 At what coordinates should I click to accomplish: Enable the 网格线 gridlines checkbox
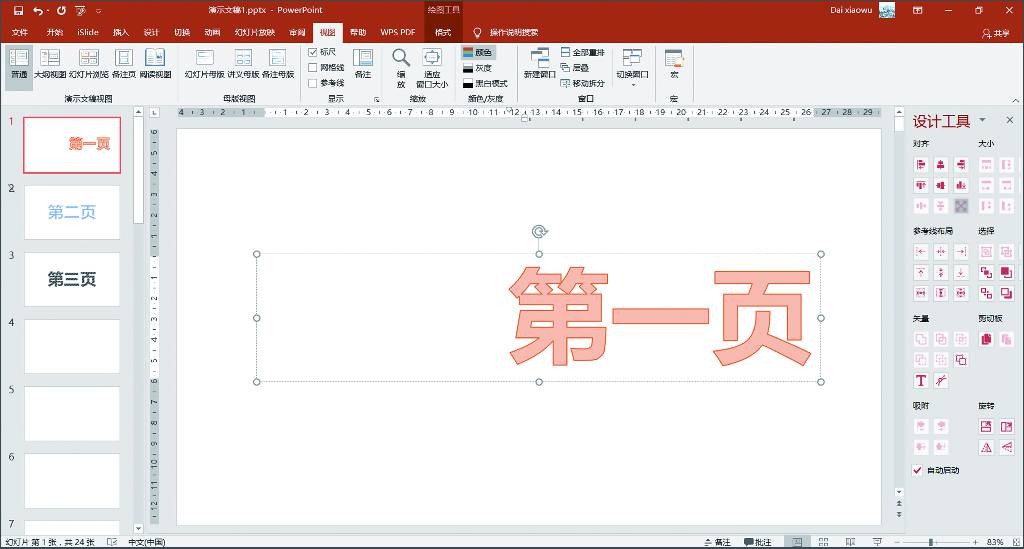click(313, 67)
